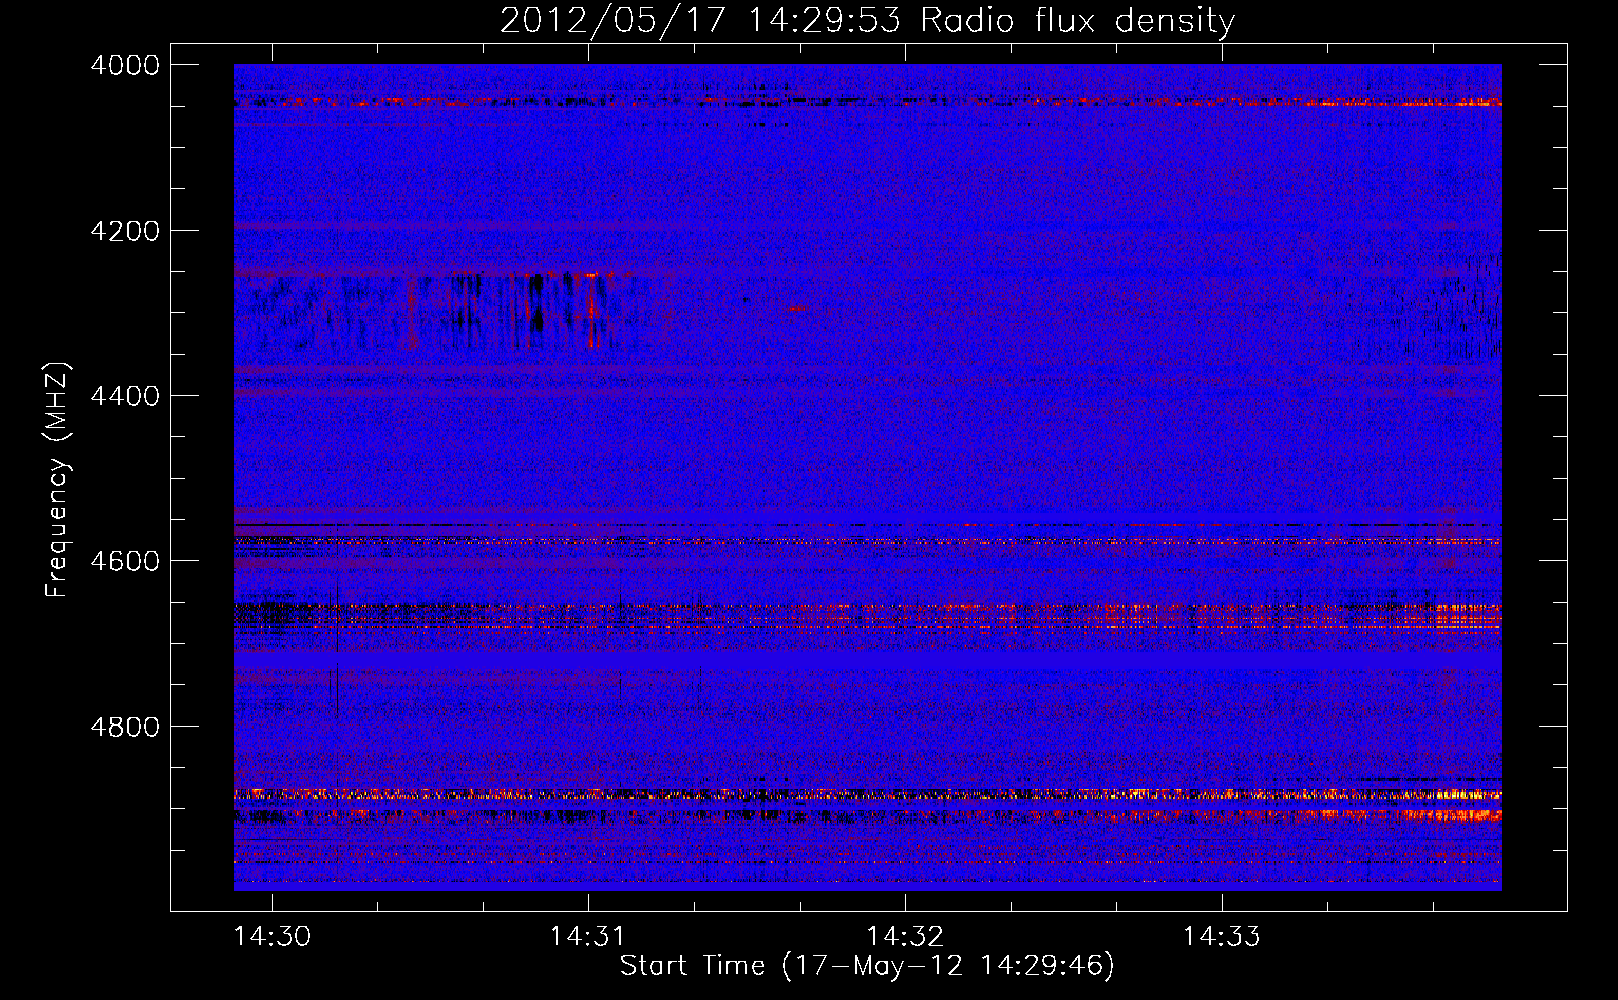Click the 4800 frequency tick label
This screenshot has height=1000, width=1618.
125,727
